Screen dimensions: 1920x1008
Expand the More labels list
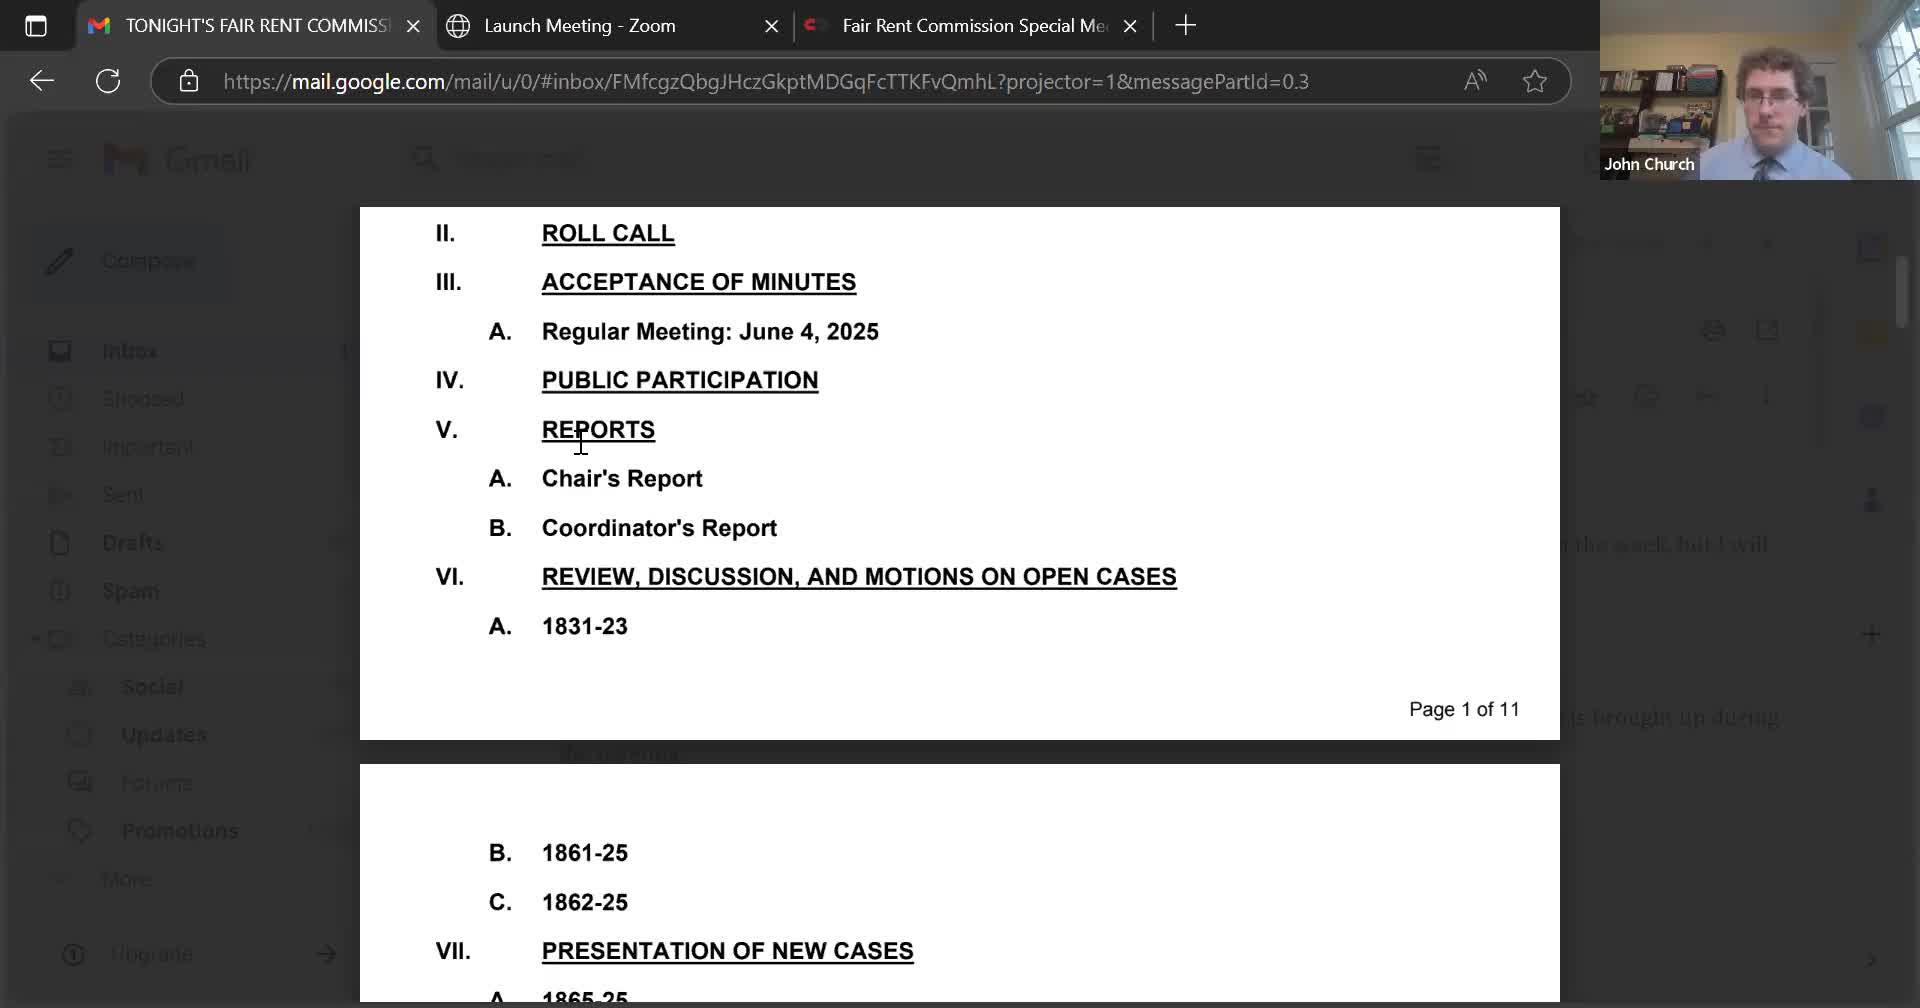coord(127,880)
